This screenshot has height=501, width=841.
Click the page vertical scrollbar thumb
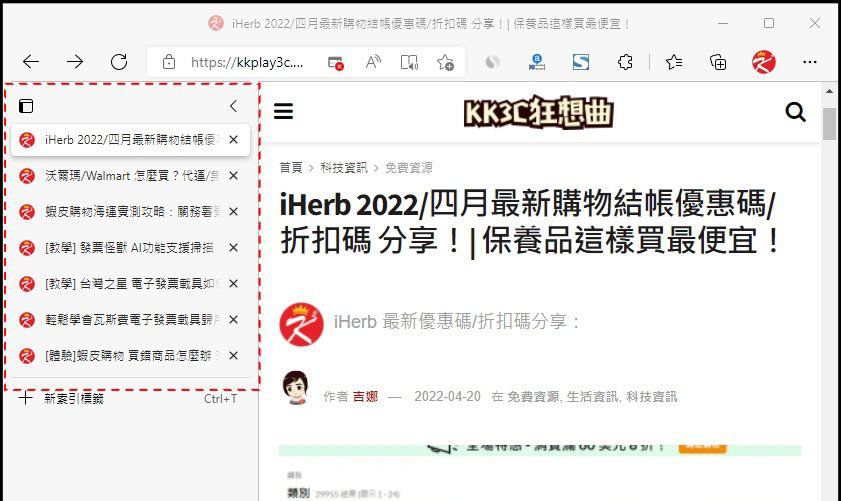pos(829,124)
